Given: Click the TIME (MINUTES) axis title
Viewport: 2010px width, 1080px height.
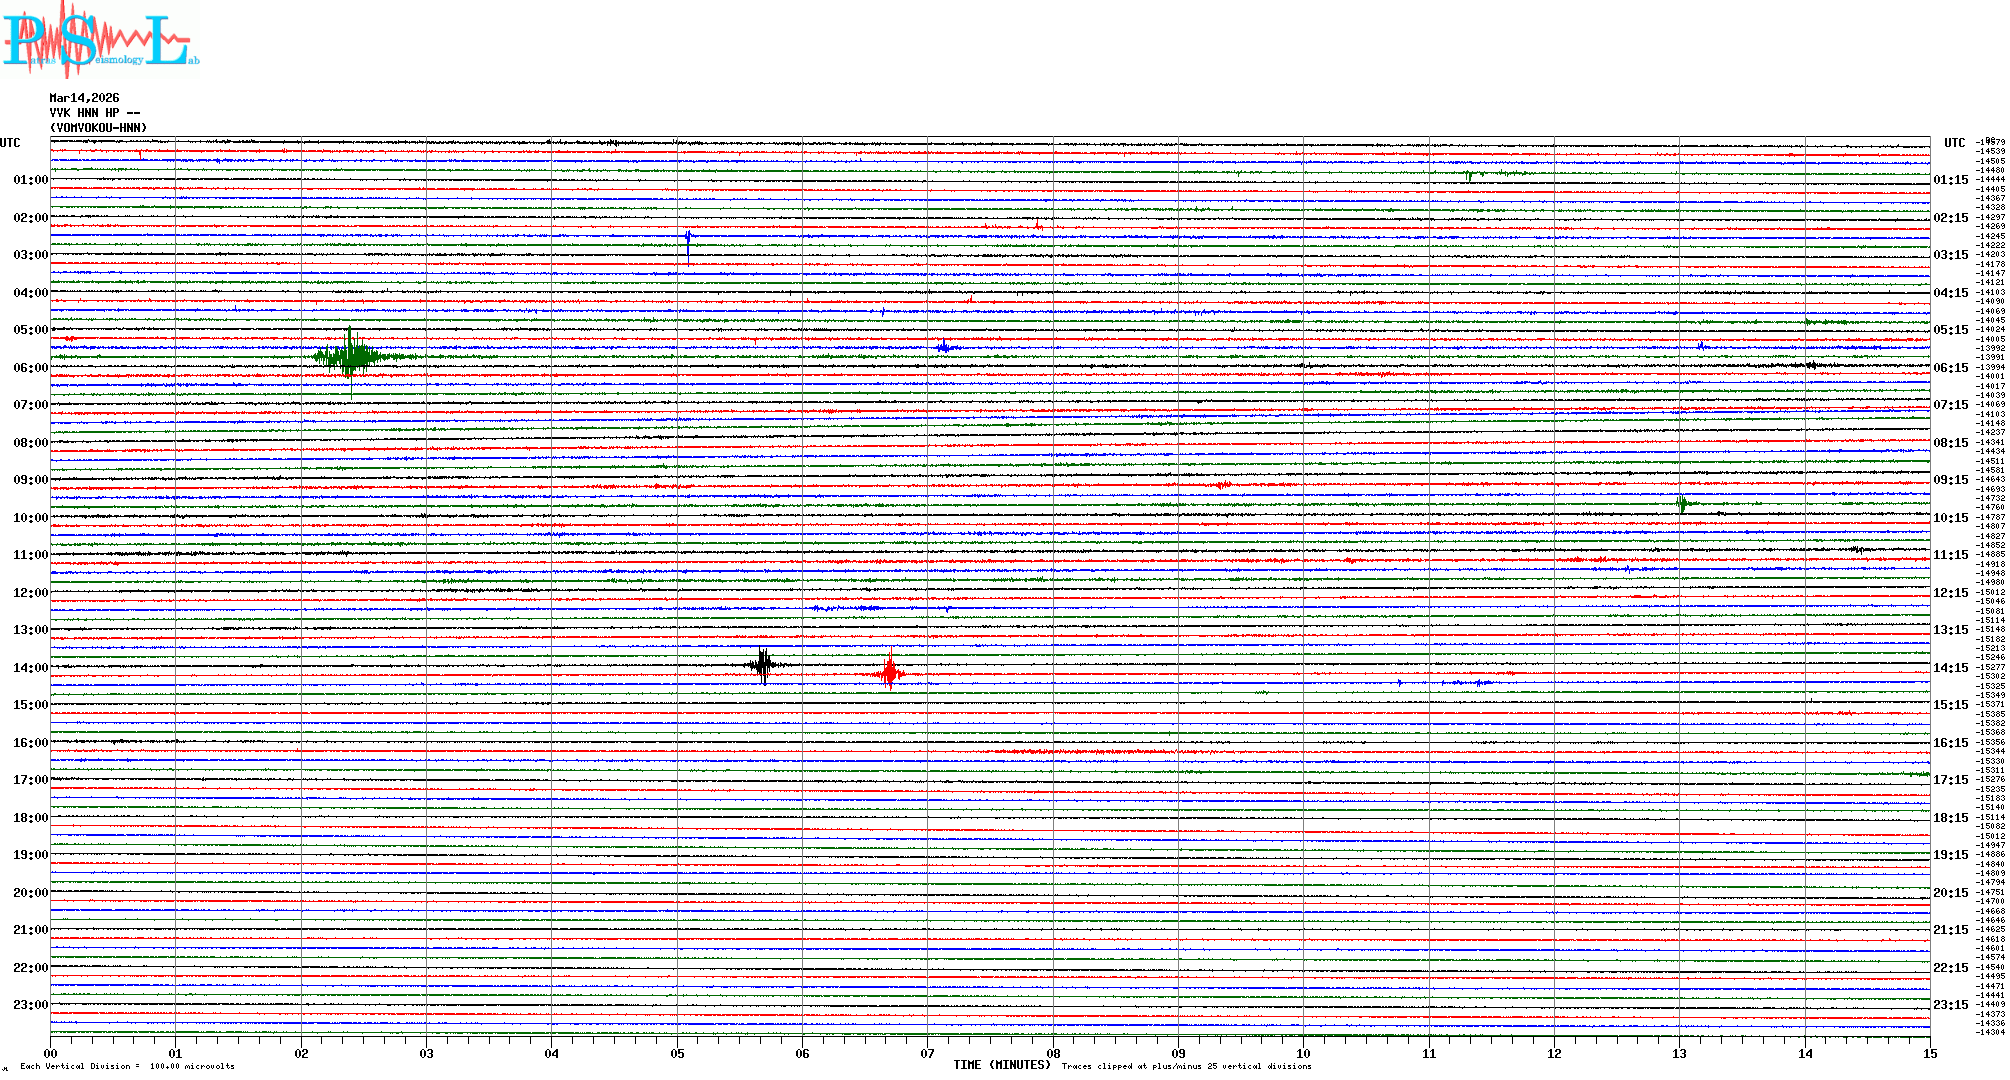Looking at the screenshot, I should 1002,1065.
